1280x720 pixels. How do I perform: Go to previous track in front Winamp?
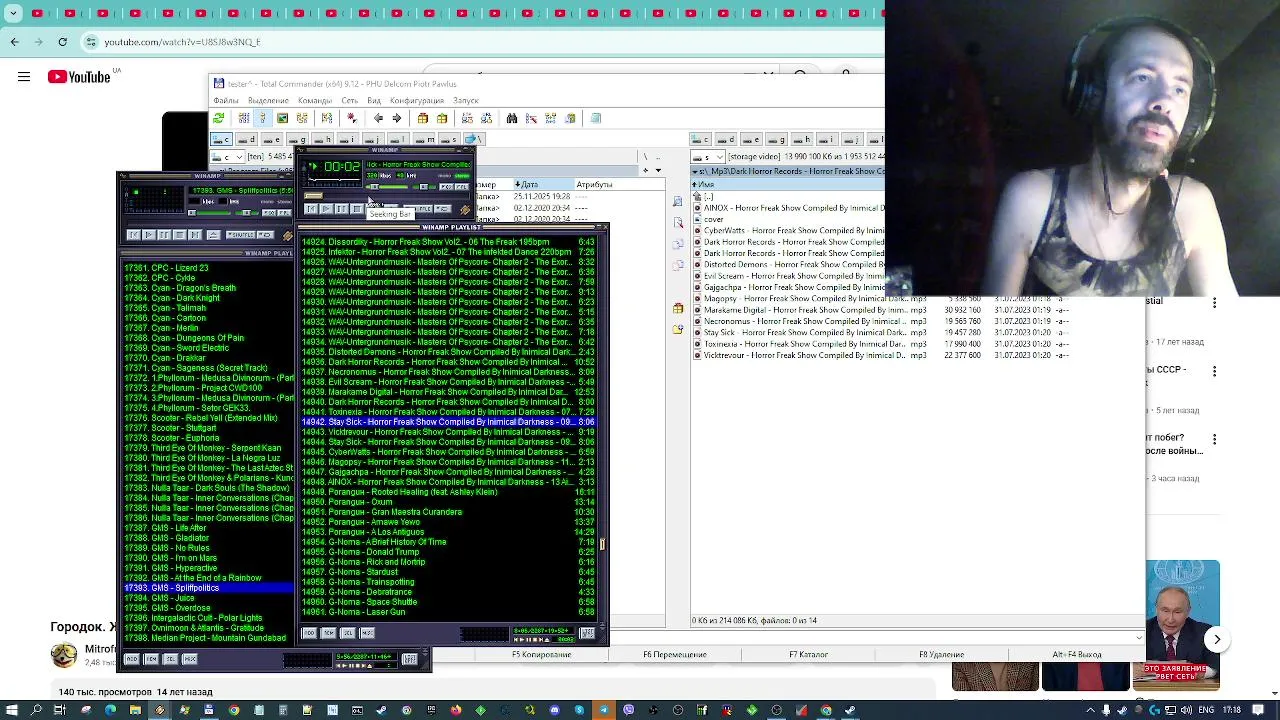(311, 209)
